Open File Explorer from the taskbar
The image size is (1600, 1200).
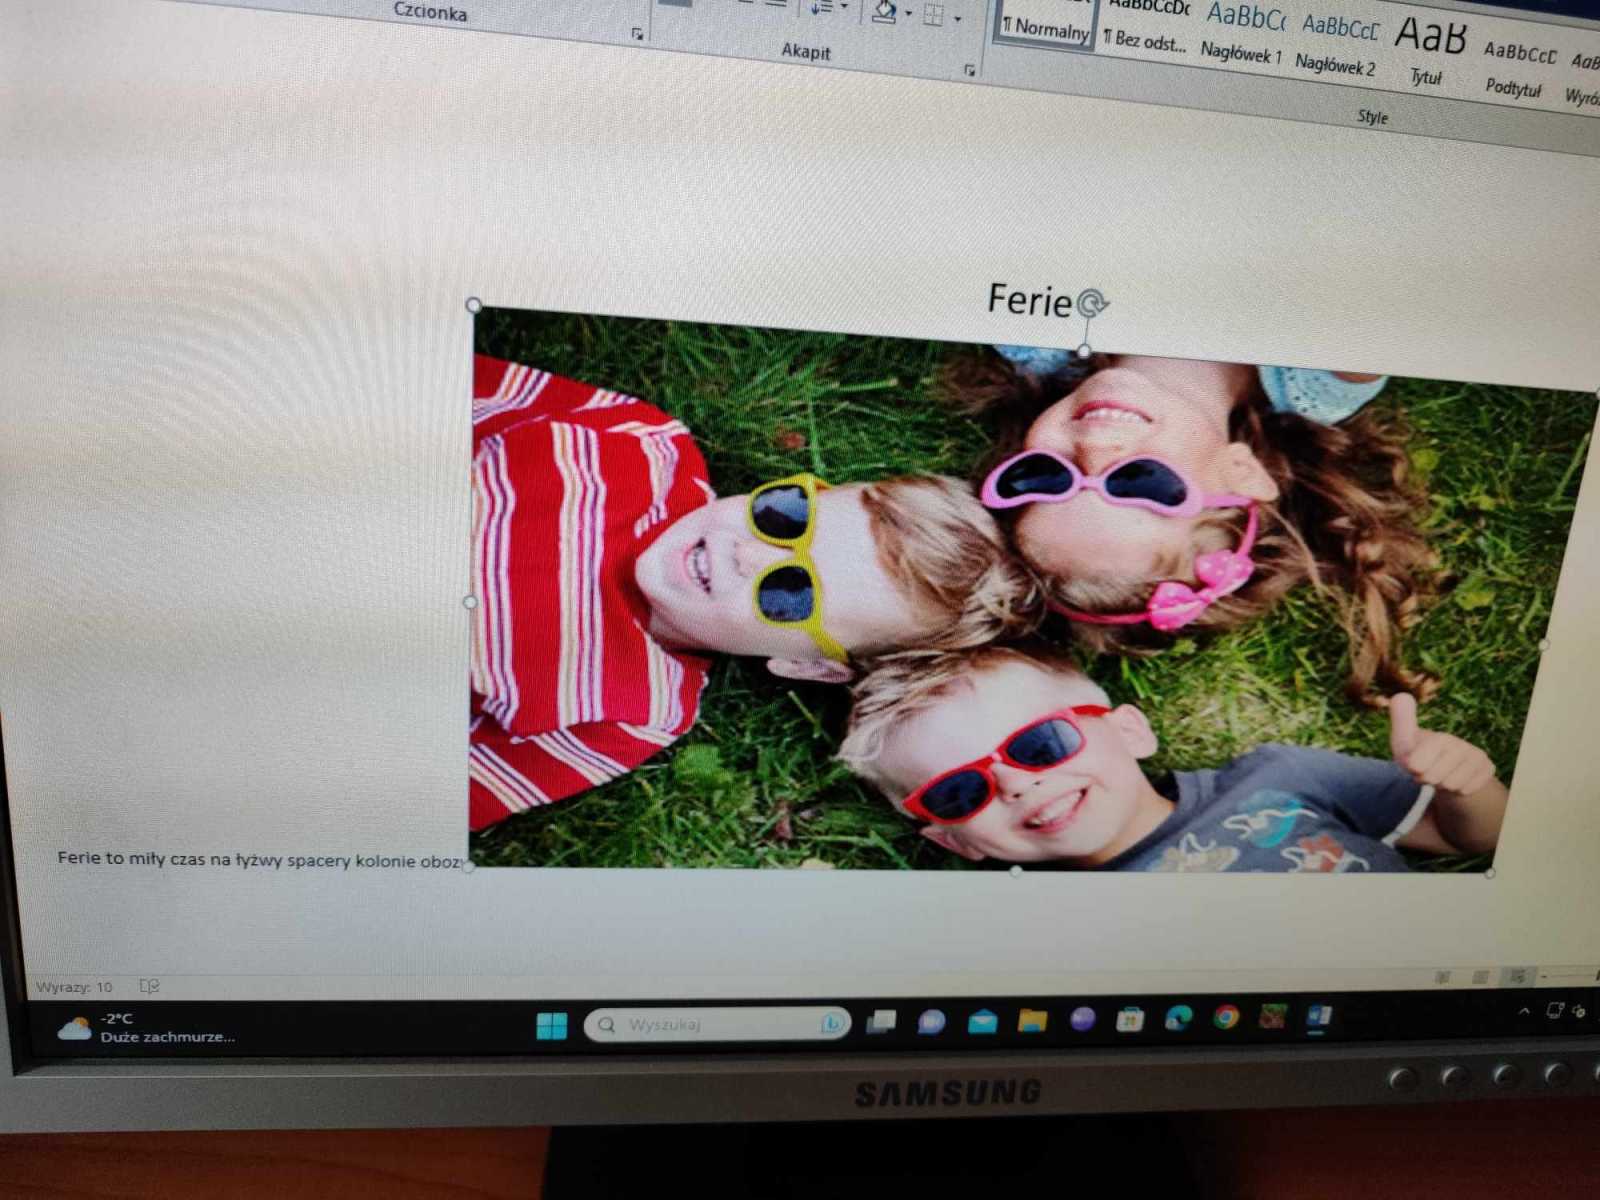pyautogui.click(x=1032, y=1020)
